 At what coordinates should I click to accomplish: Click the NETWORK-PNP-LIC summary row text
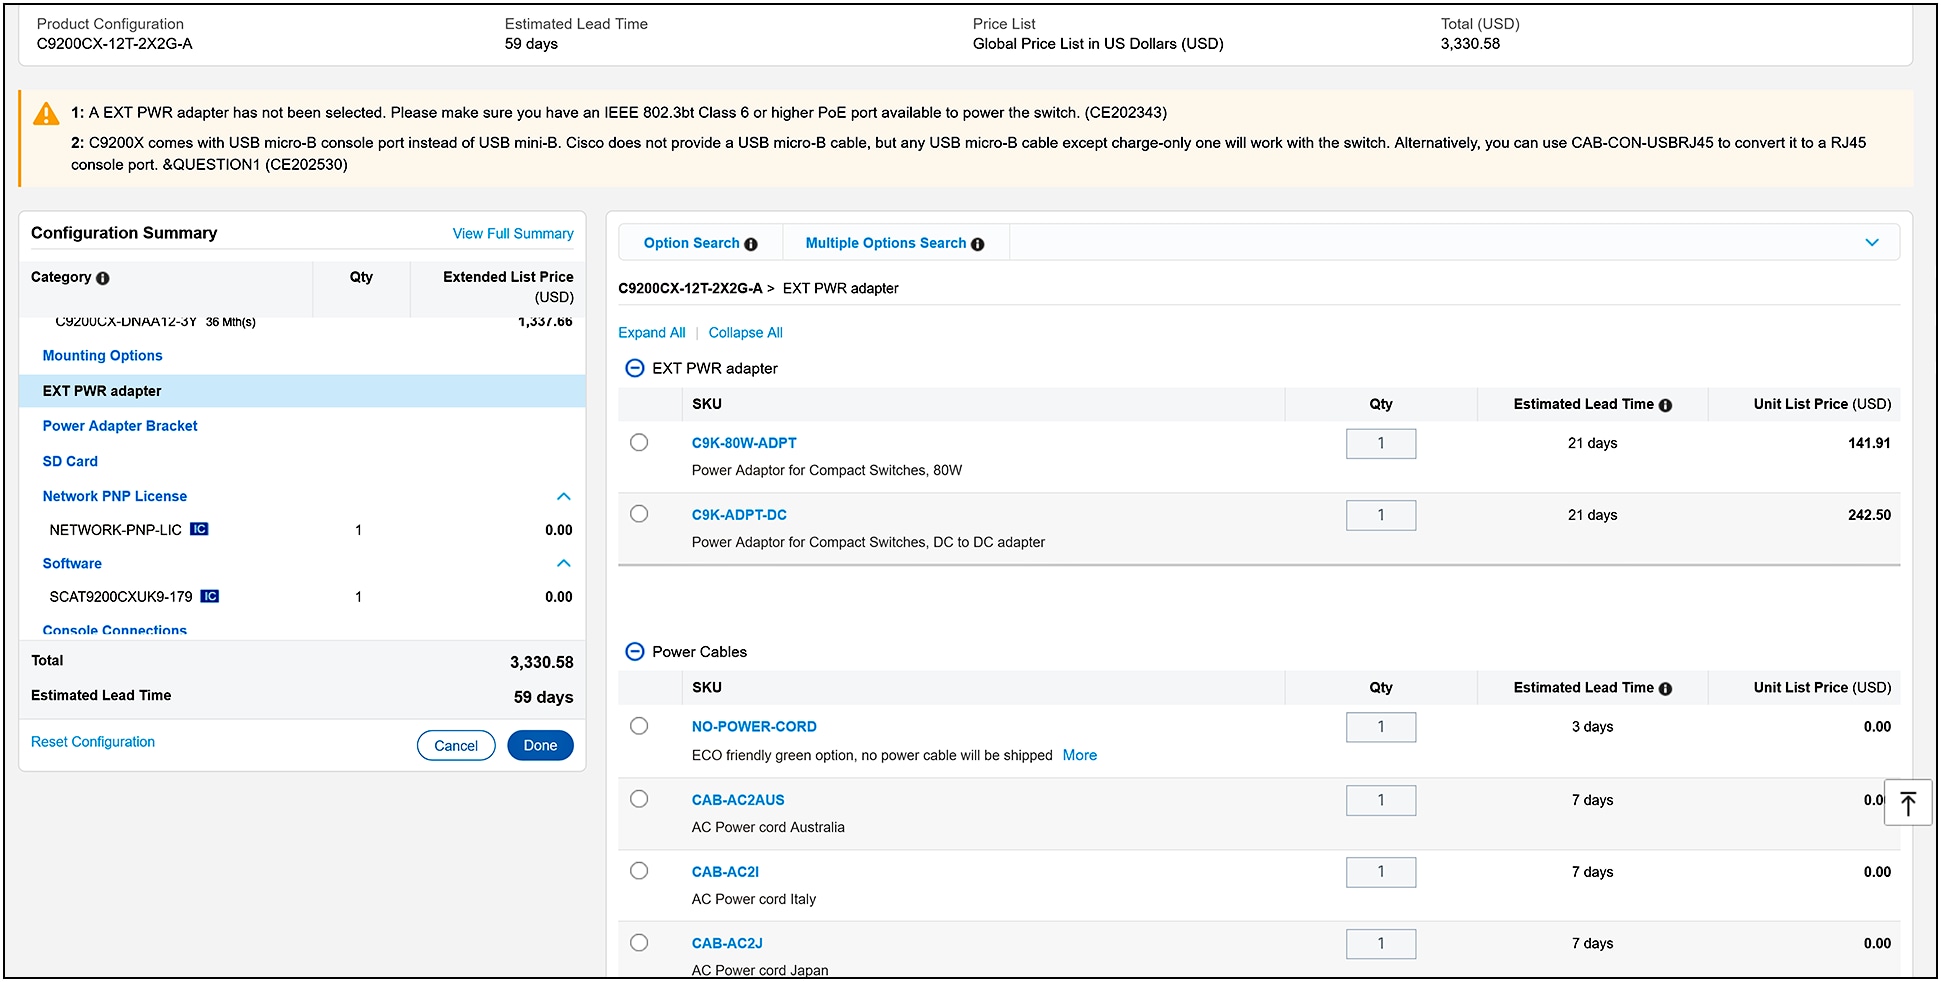coord(116,530)
